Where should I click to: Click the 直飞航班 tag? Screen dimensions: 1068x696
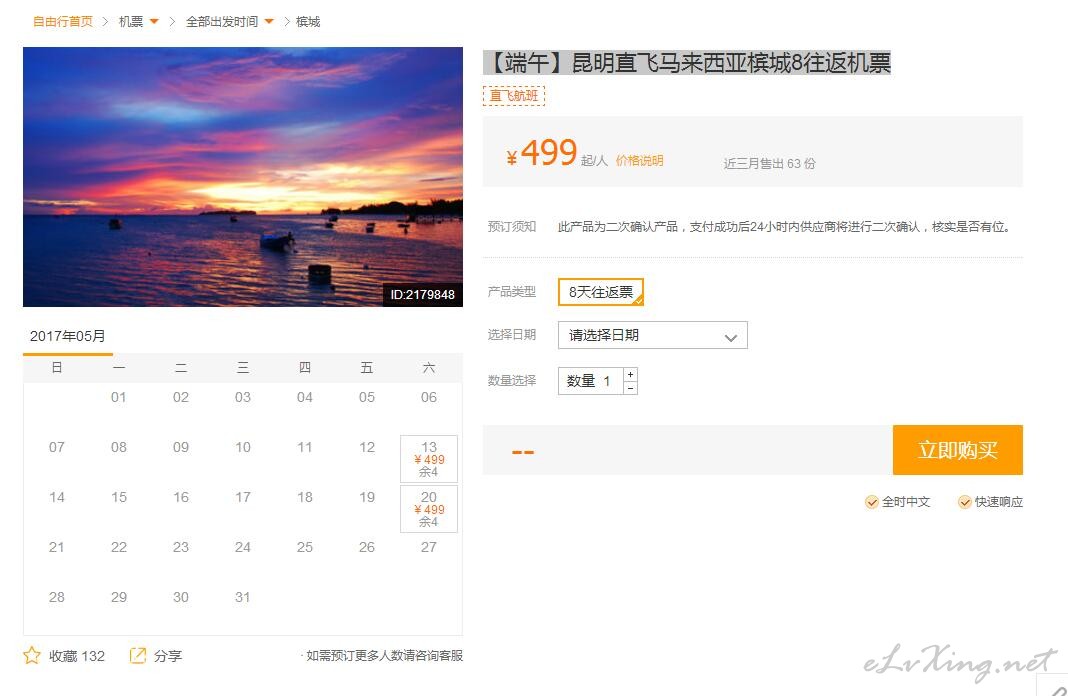coord(514,96)
